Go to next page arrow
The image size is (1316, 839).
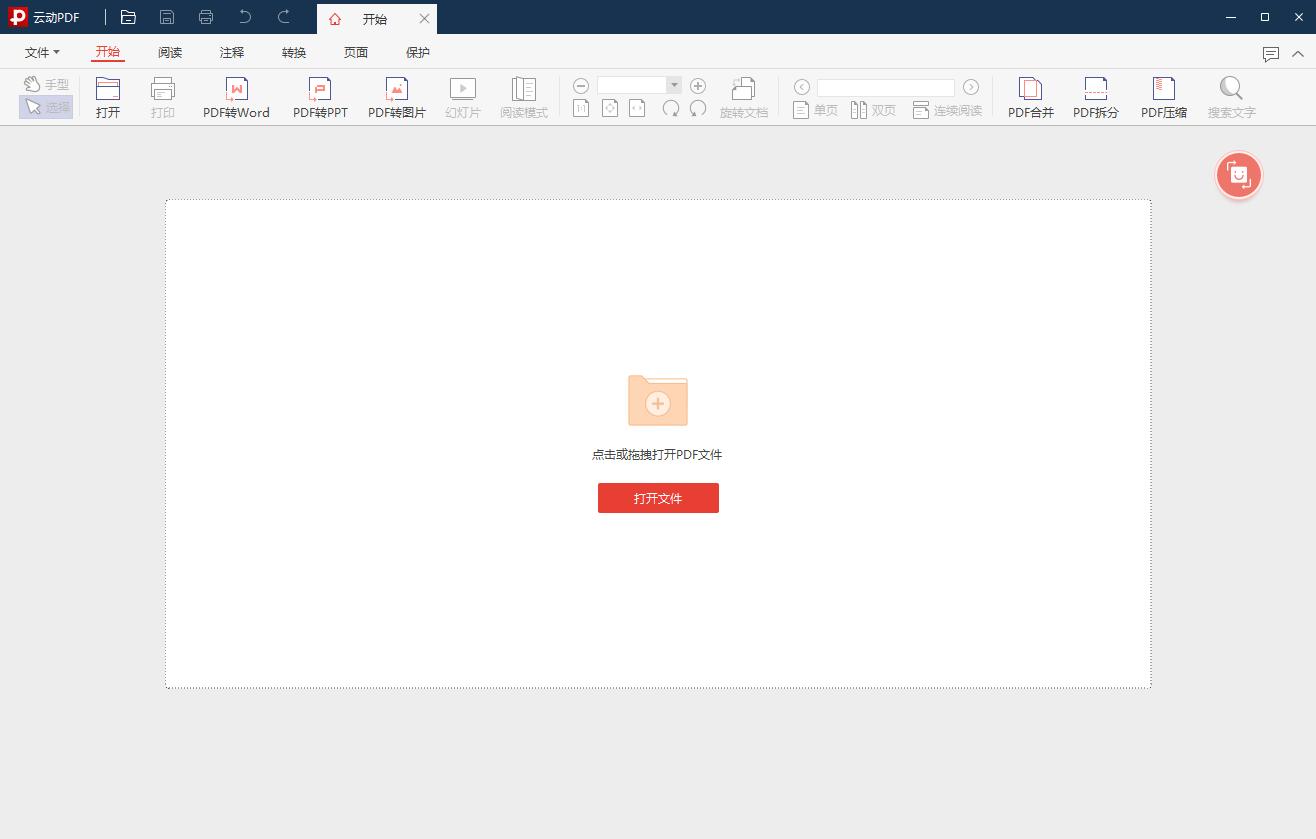click(971, 87)
